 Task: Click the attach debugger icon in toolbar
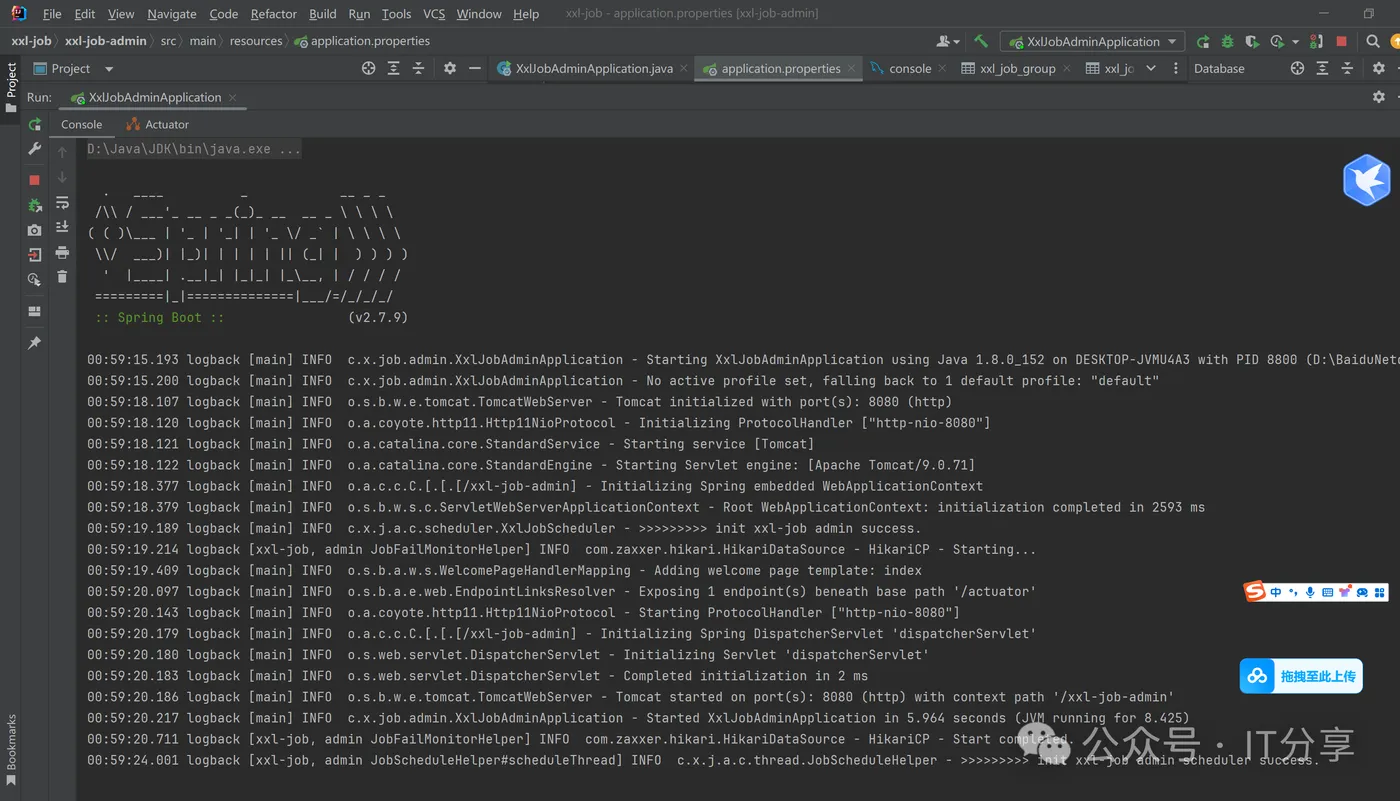(1317, 41)
